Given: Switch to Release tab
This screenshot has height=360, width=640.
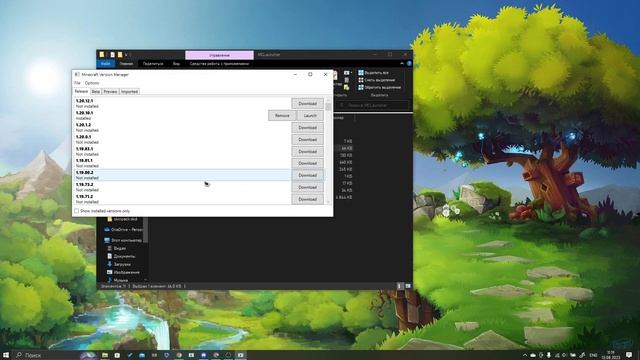Looking at the screenshot, I should [x=81, y=91].
